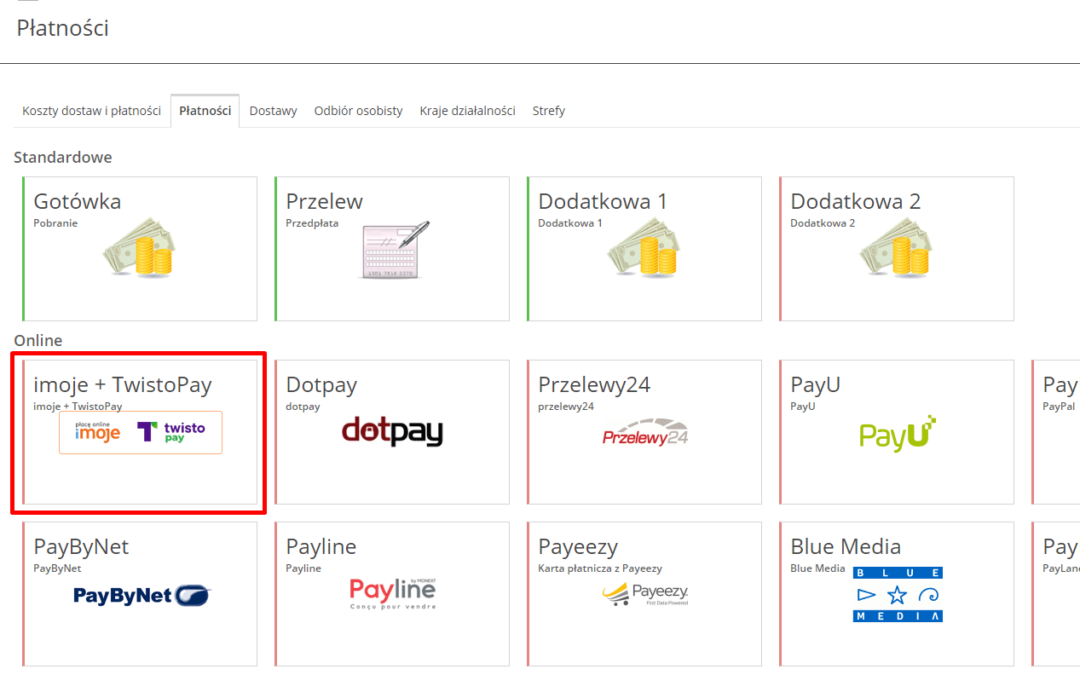The height and width of the screenshot is (675, 1080).
Task: Open the partially visible PayPal tile
Action: tap(1056, 432)
